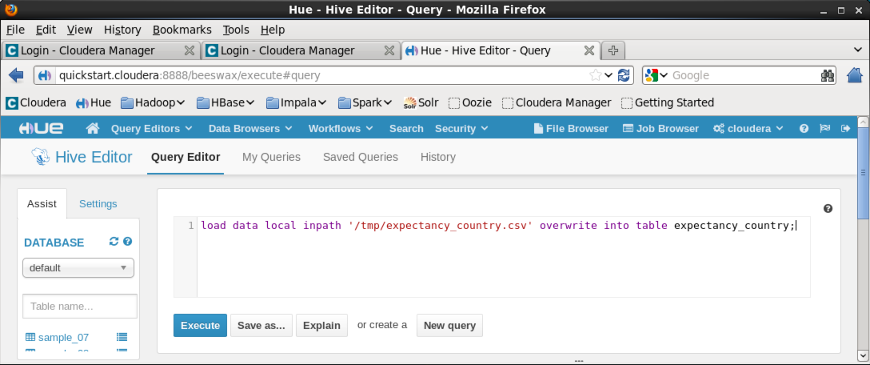Open a new tab with the plus button
870x365 pixels.
tap(613, 50)
